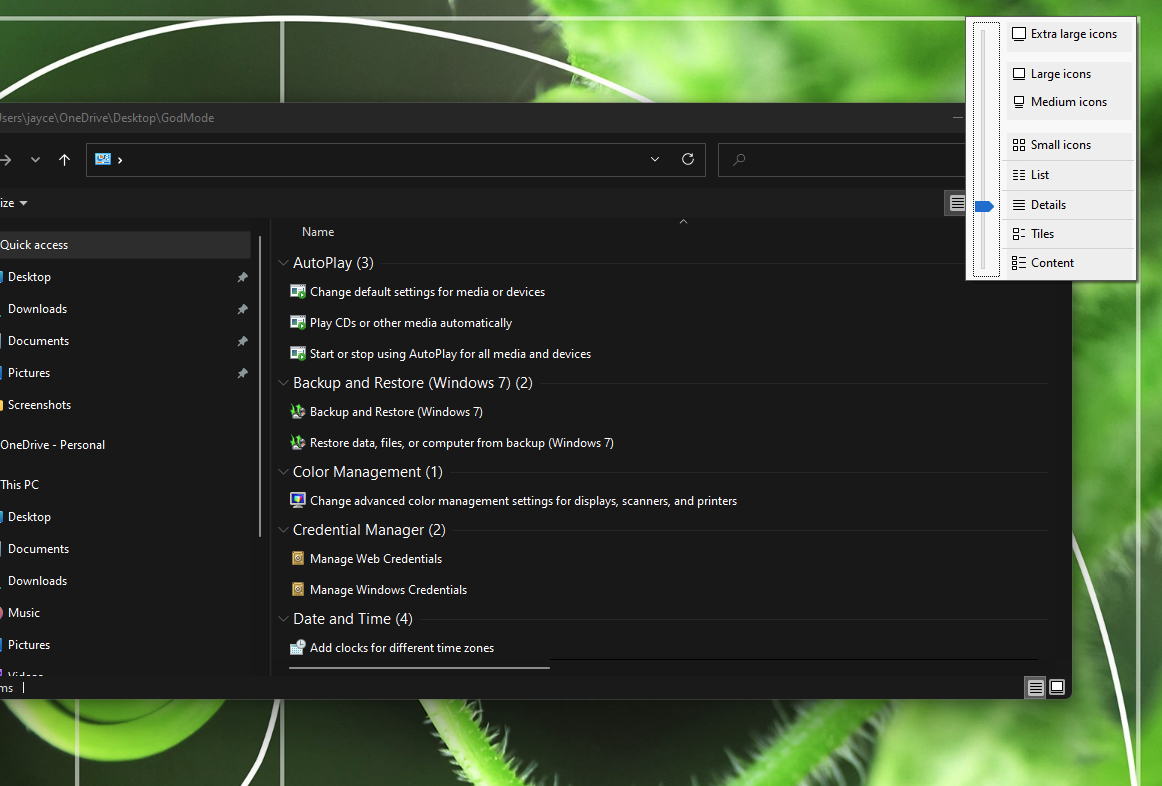Screen dimensions: 1162x786
Task: Select Quick access in navigation pane
Action: pyautogui.click(x=125, y=245)
